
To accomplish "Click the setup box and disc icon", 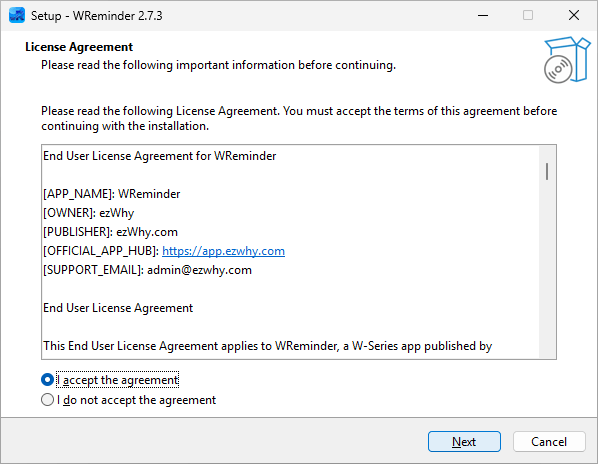I will tap(567, 60).
